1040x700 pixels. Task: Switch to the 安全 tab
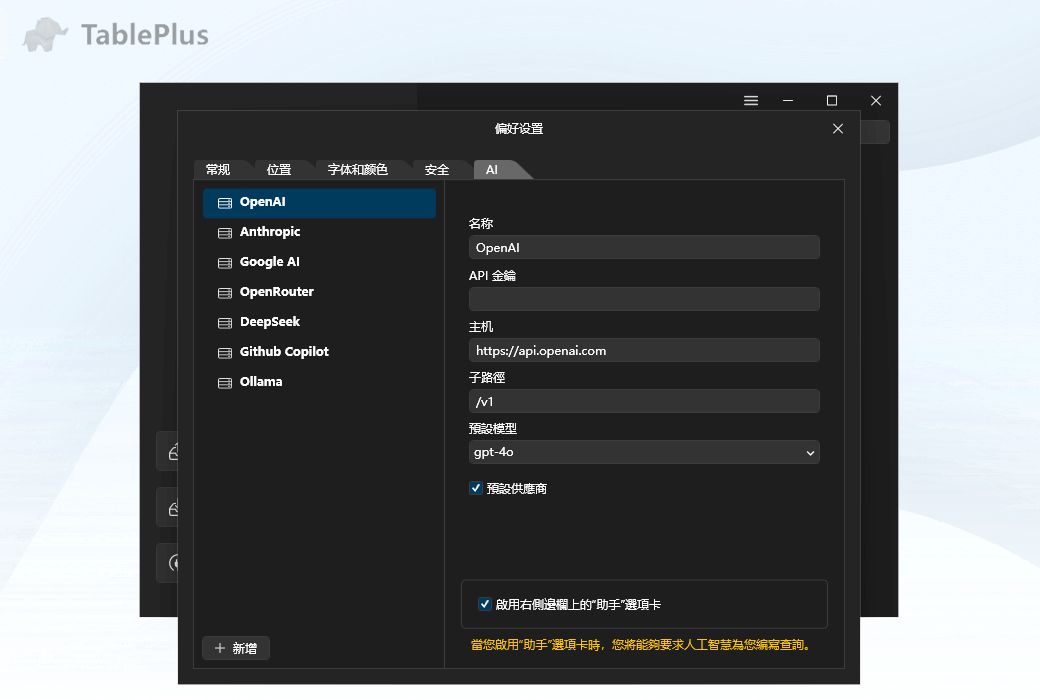[437, 169]
